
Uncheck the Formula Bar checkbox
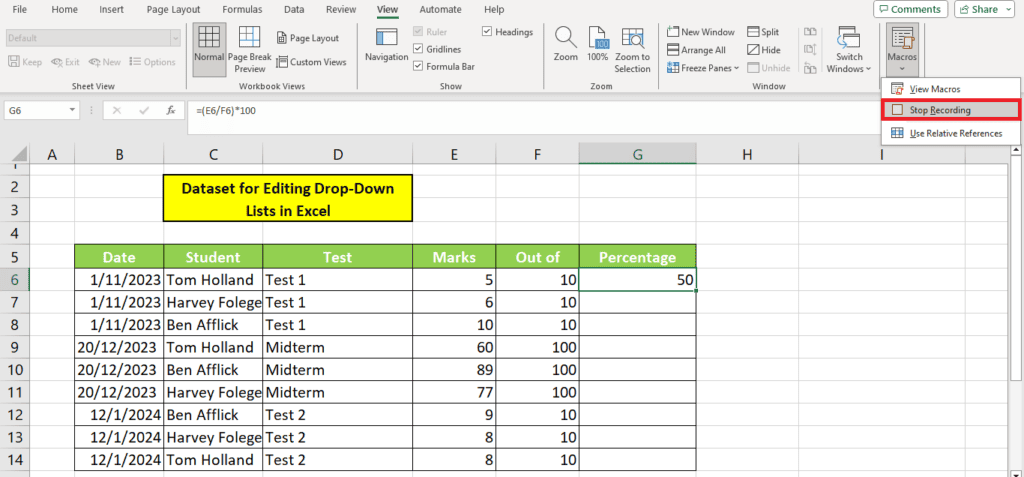coord(419,65)
